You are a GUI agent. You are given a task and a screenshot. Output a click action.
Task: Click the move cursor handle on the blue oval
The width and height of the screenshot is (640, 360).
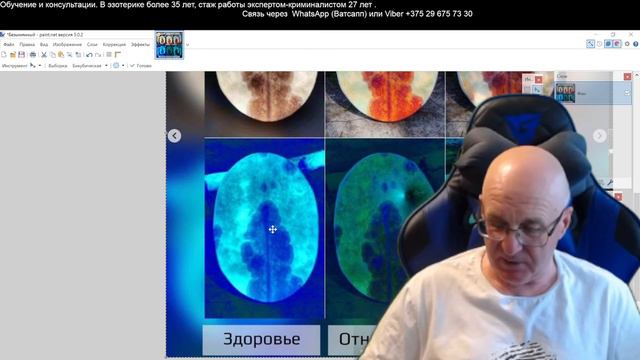(x=273, y=229)
